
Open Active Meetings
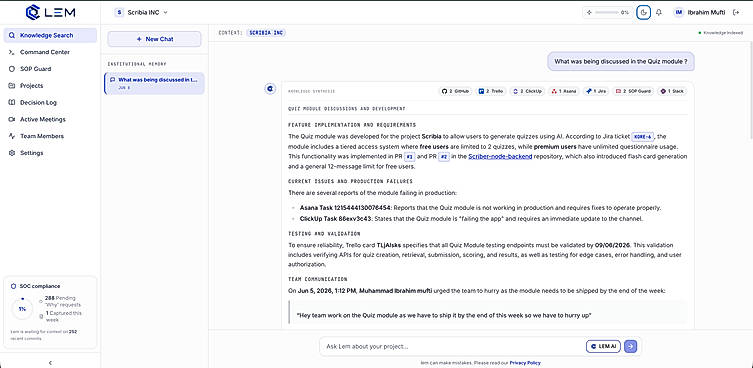(50, 119)
